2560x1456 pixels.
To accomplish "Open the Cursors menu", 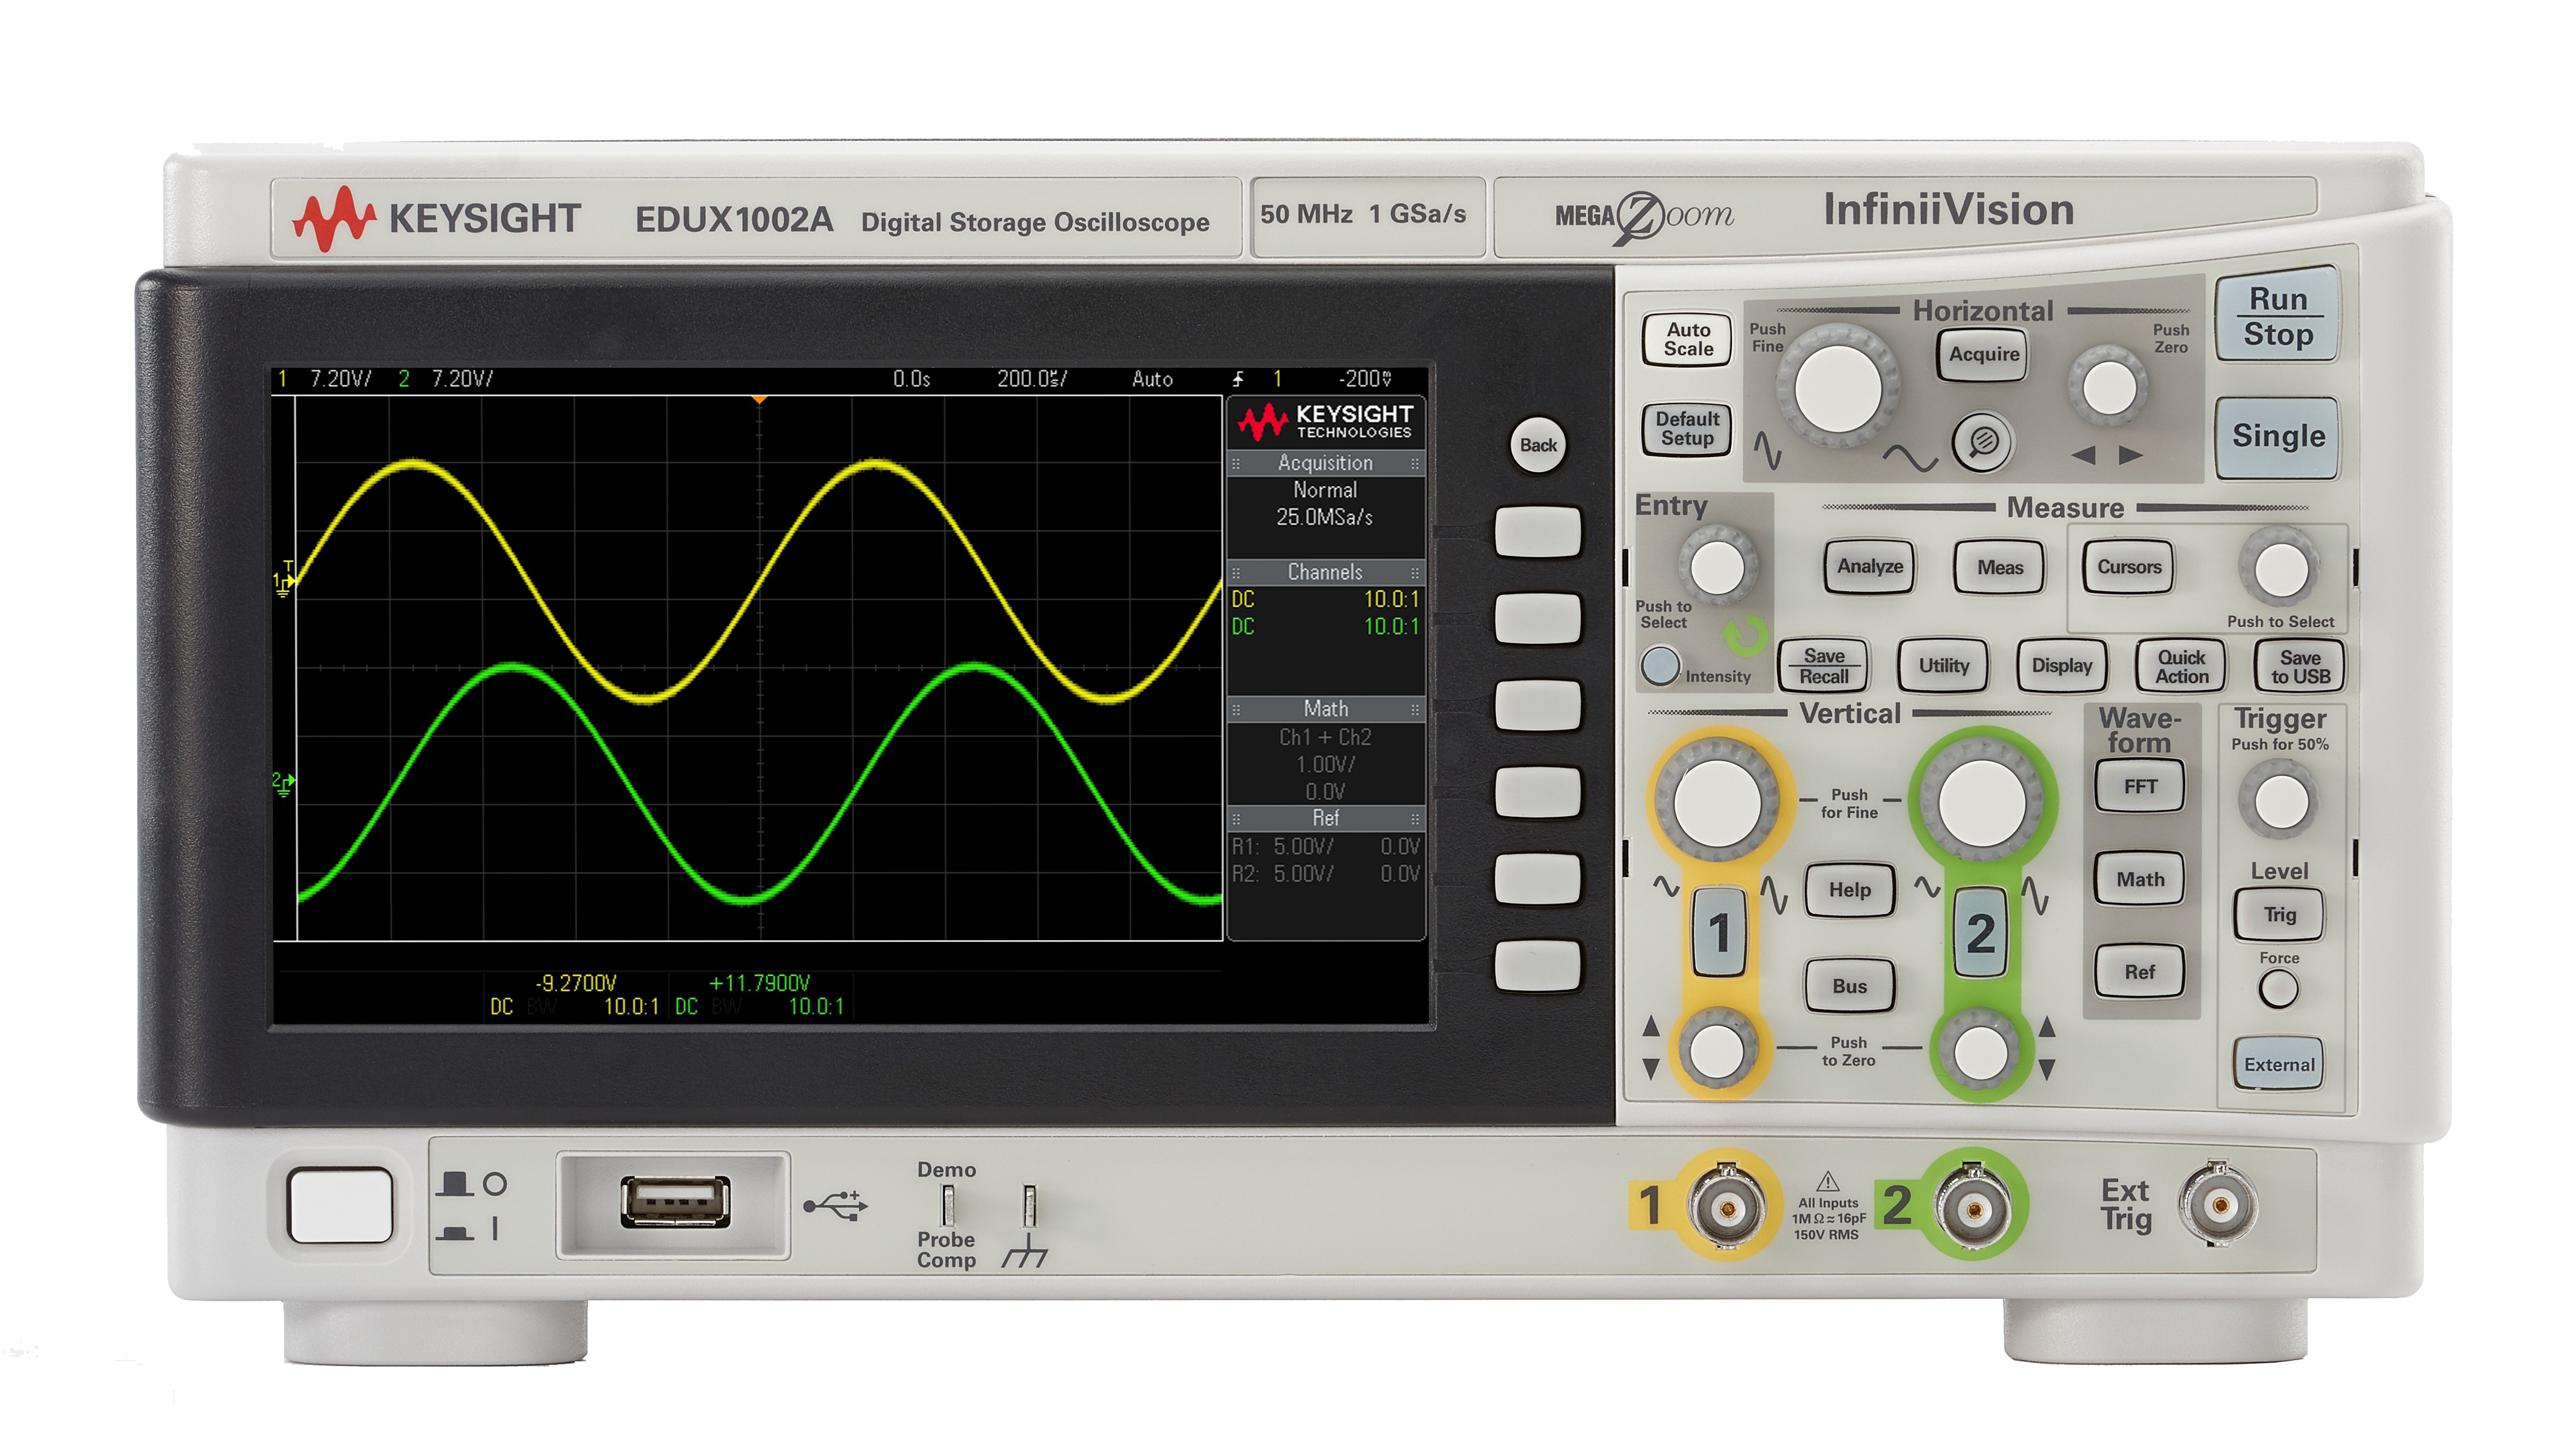I will pyautogui.click(x=2128, y=567).
